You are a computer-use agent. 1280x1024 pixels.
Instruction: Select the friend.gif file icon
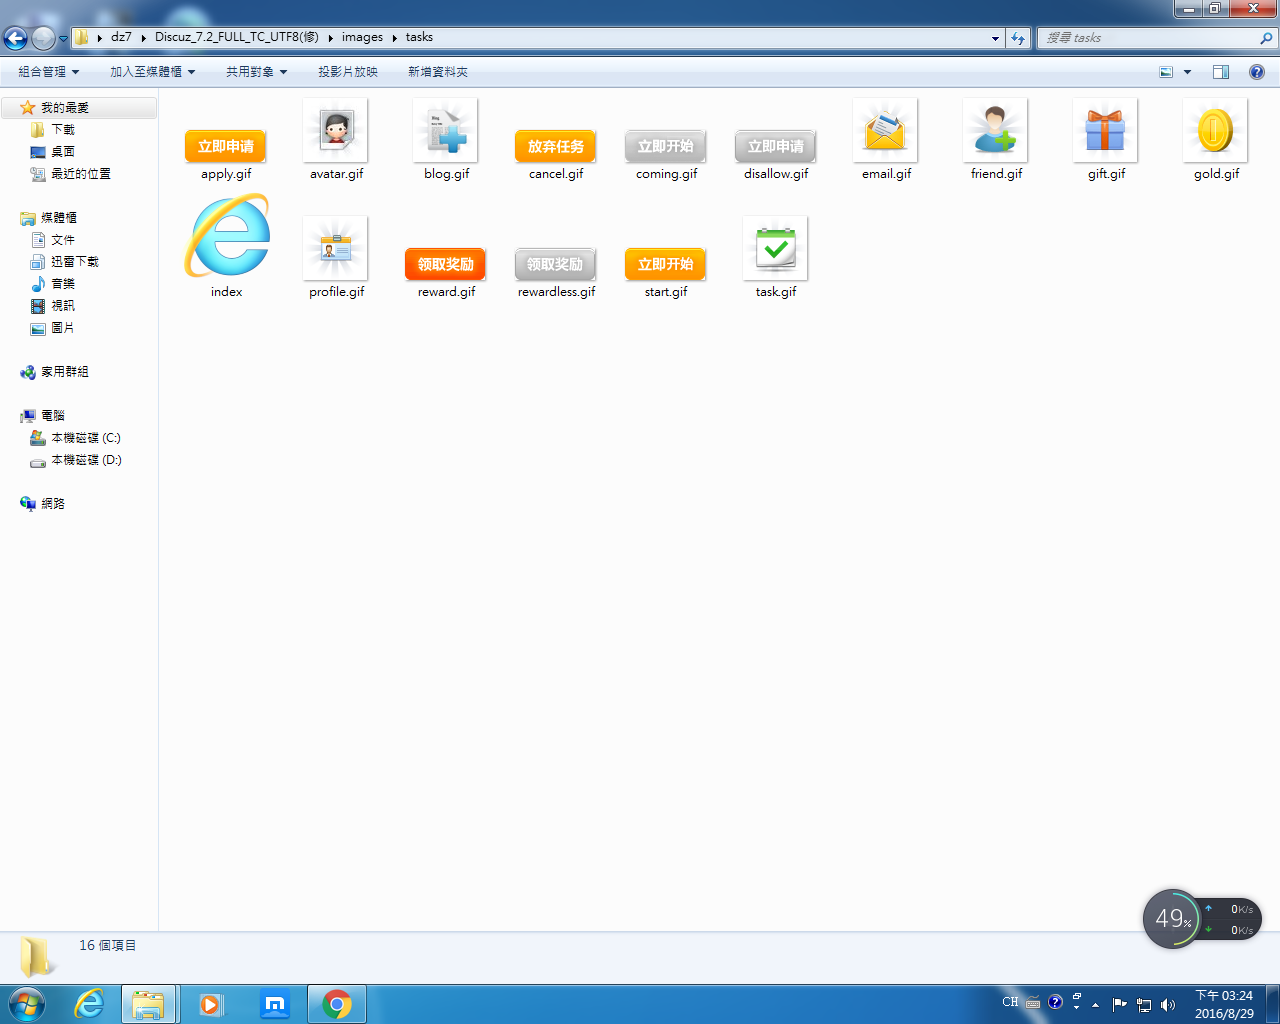pyautogui.click(x=996, y=130)
